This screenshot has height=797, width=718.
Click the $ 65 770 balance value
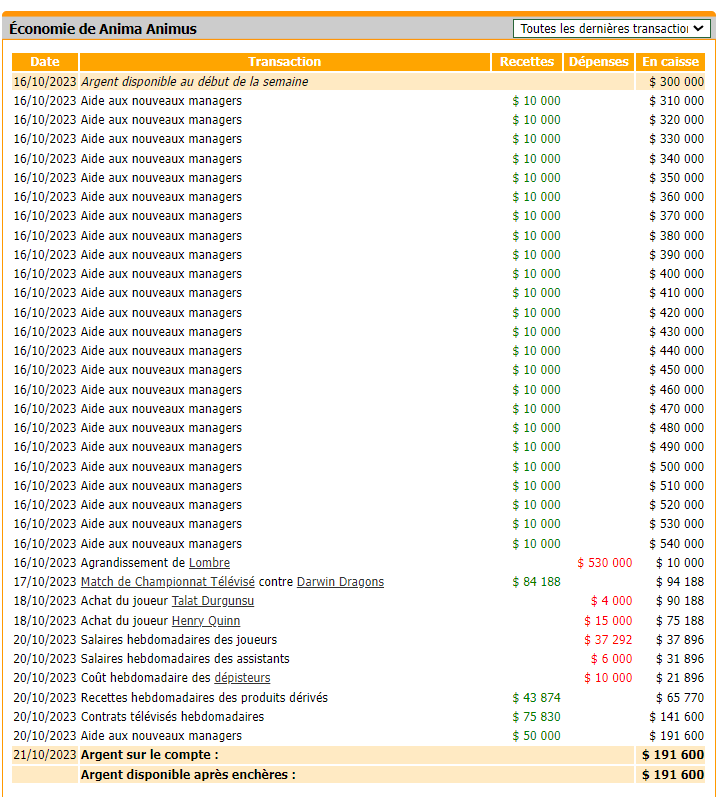click(x=680, y=697)
